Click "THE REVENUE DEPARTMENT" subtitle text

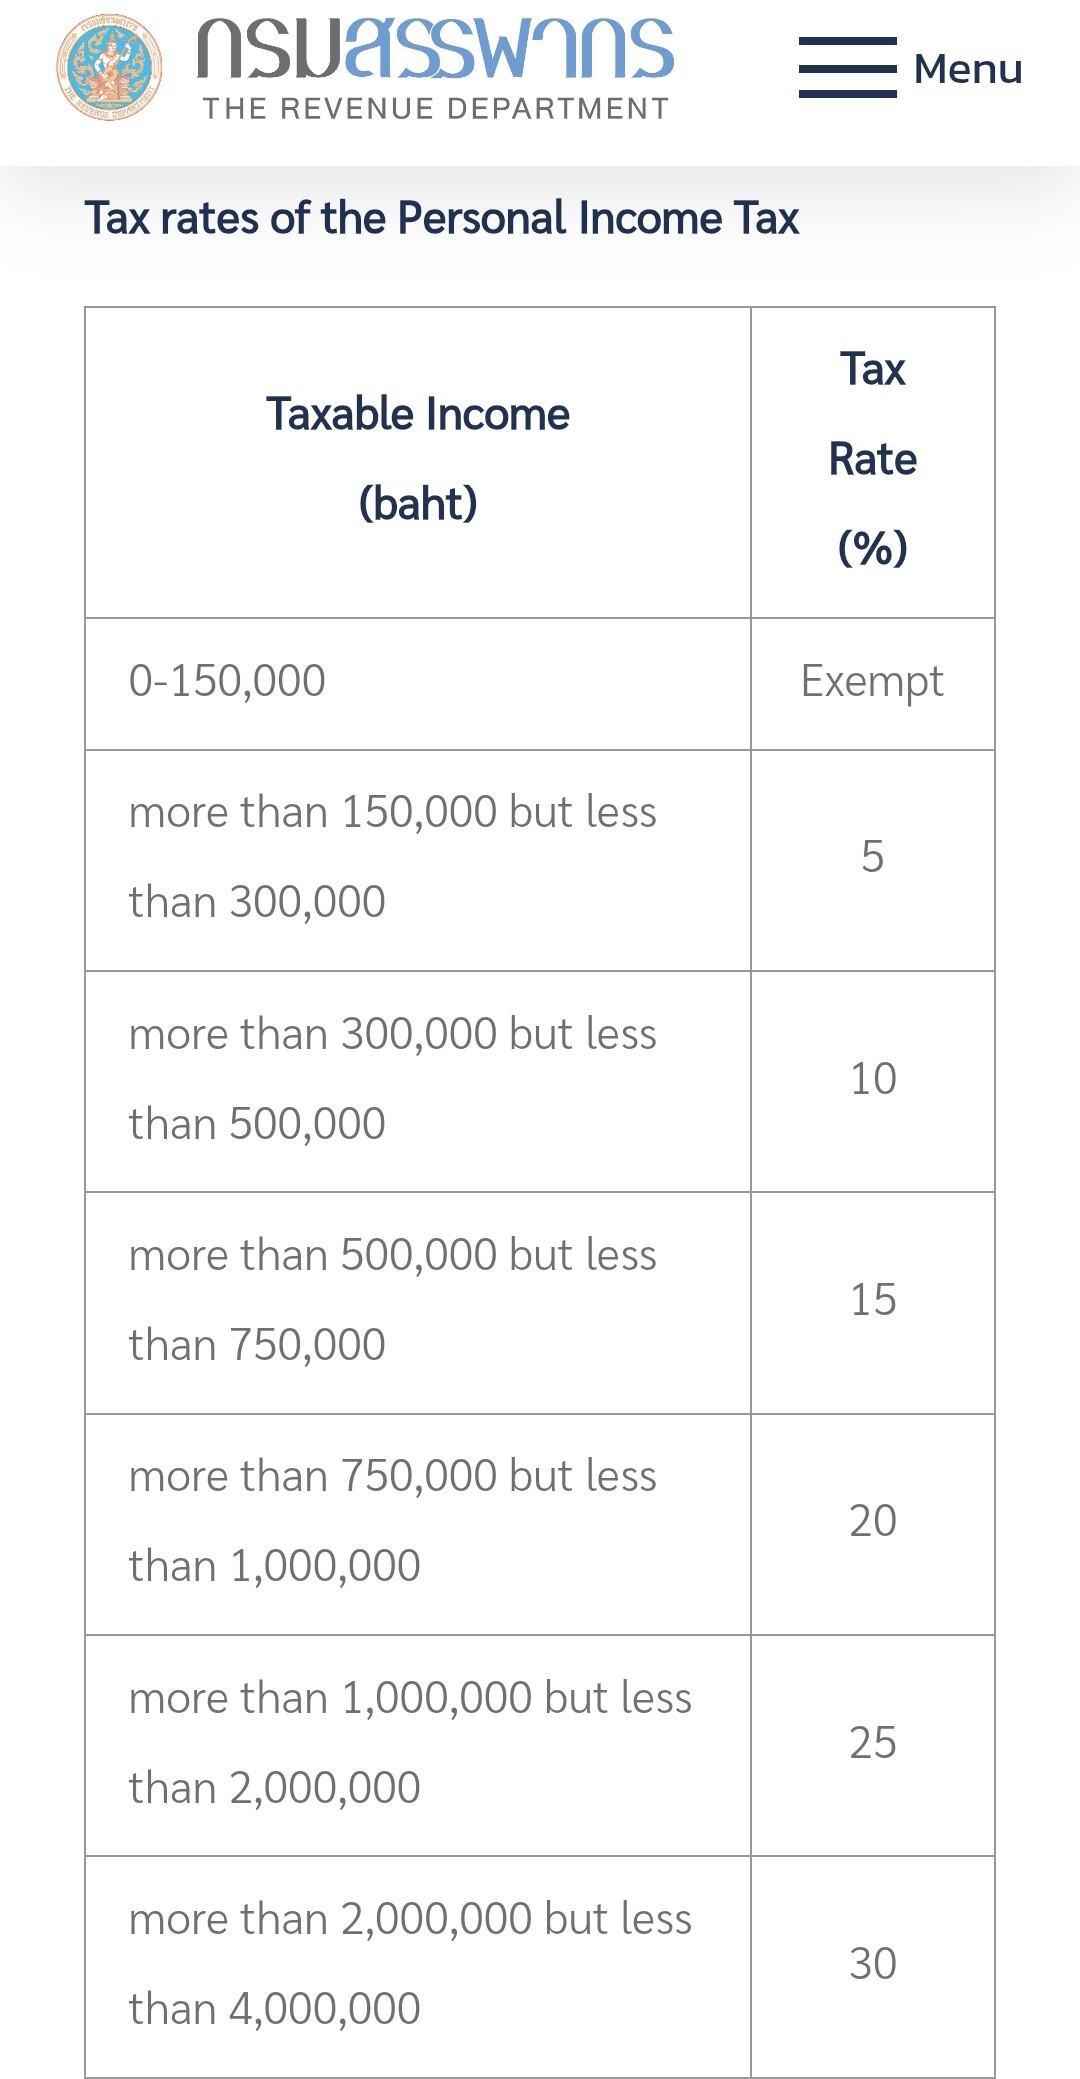coord(436,108)
